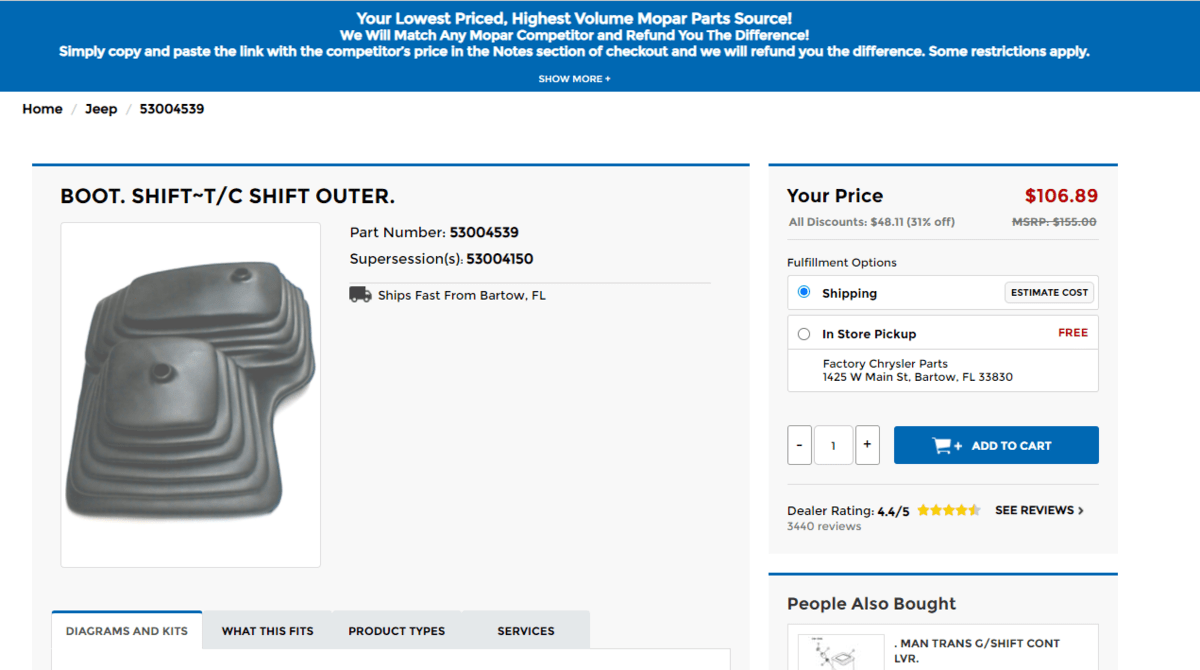Click the quantity input field
1200x670 pixels.
tap(833, 445)
